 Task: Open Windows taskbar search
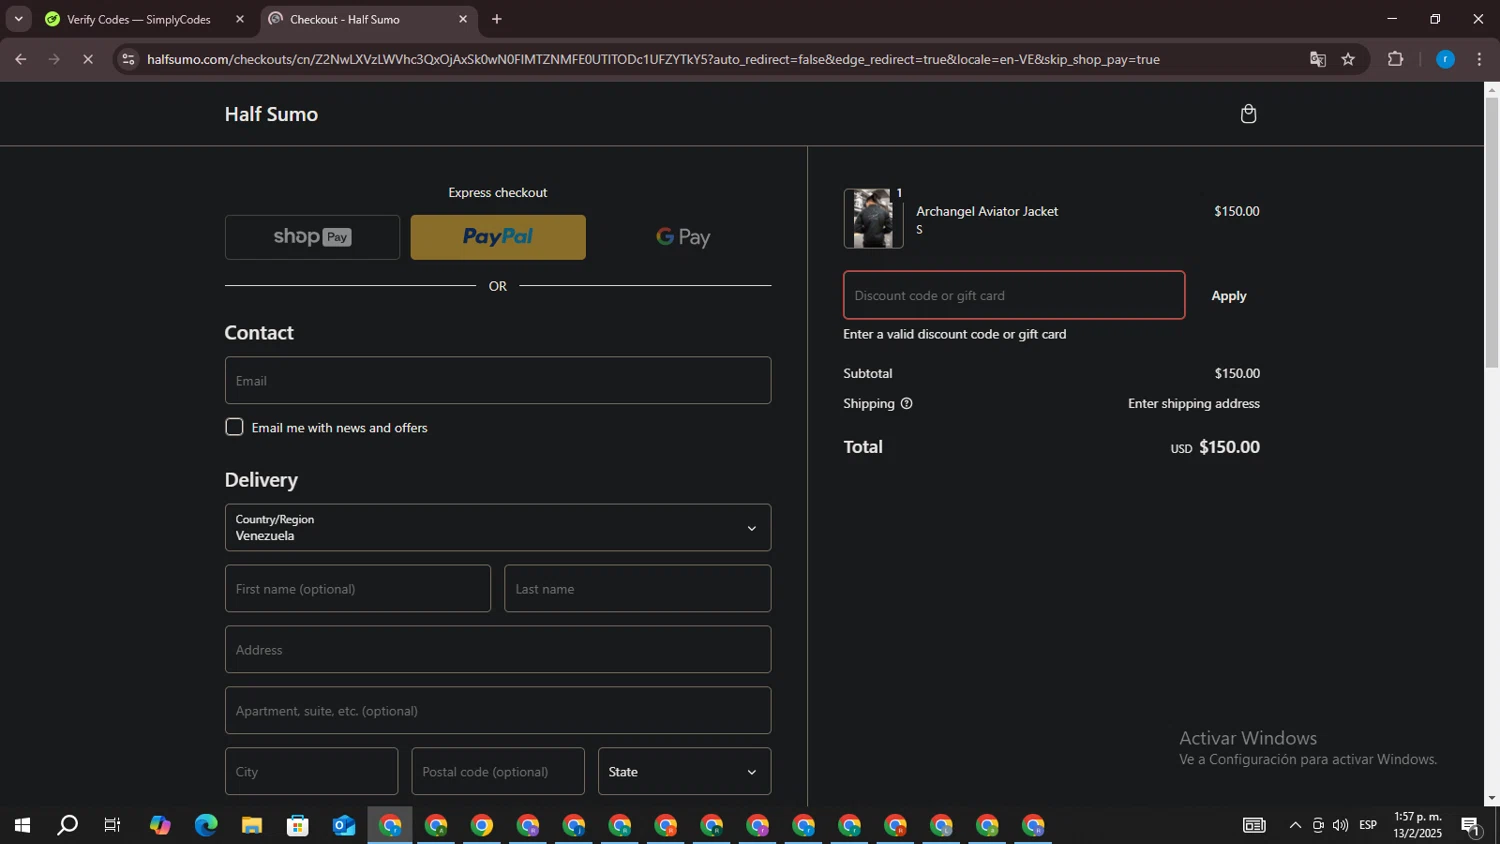tap(67, 825)
